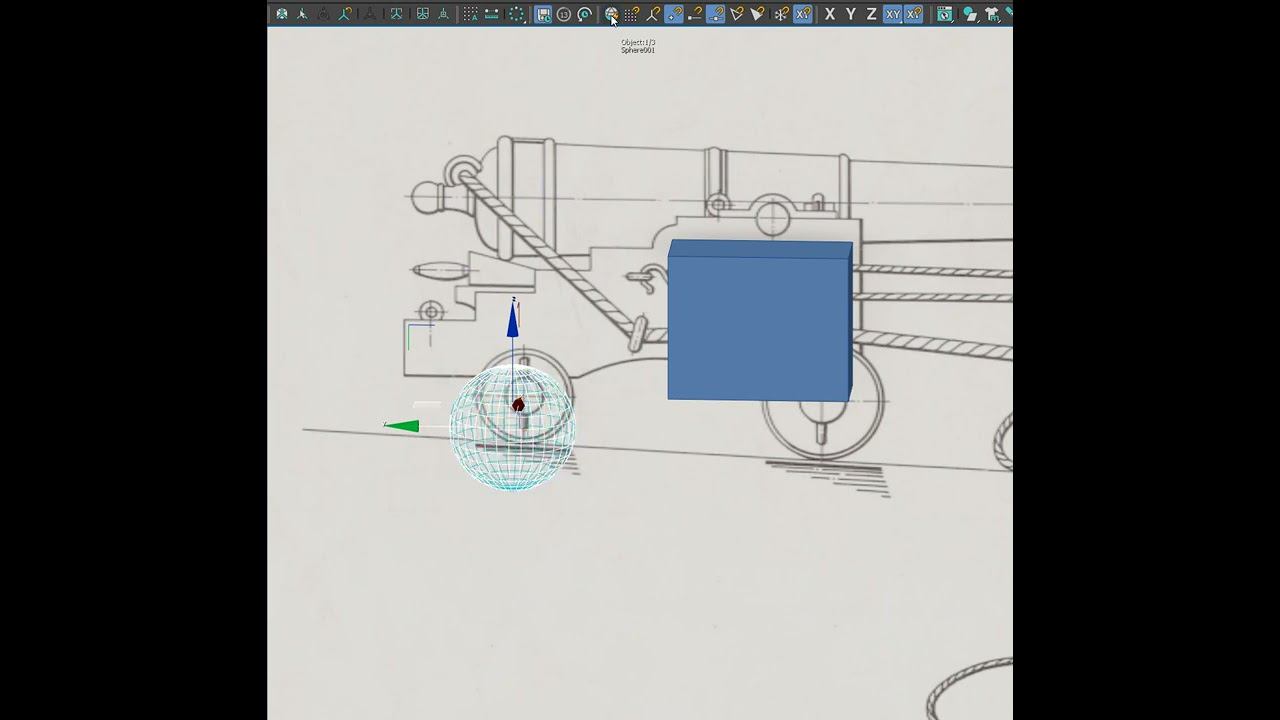Toggle the XY magnet icon after XY button

coord(913,14)
